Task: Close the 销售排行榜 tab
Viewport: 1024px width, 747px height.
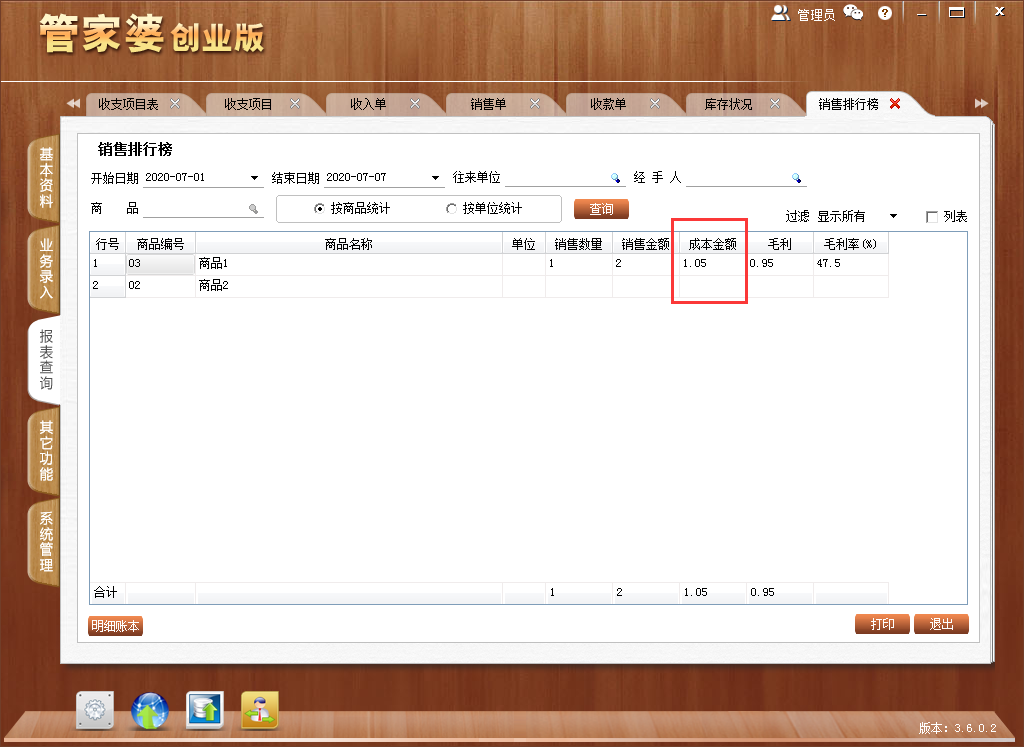Action: coord(895,104)
